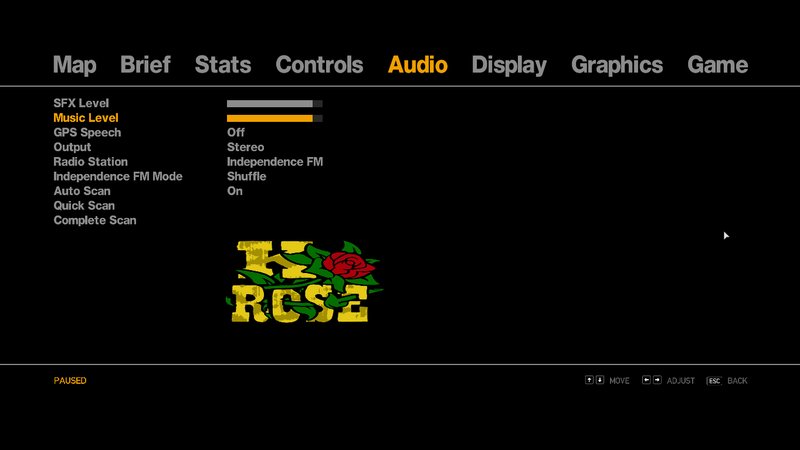Select the Music Level option
The height and width of the screenshot is (450, 800).
click(x=86, y=118)
